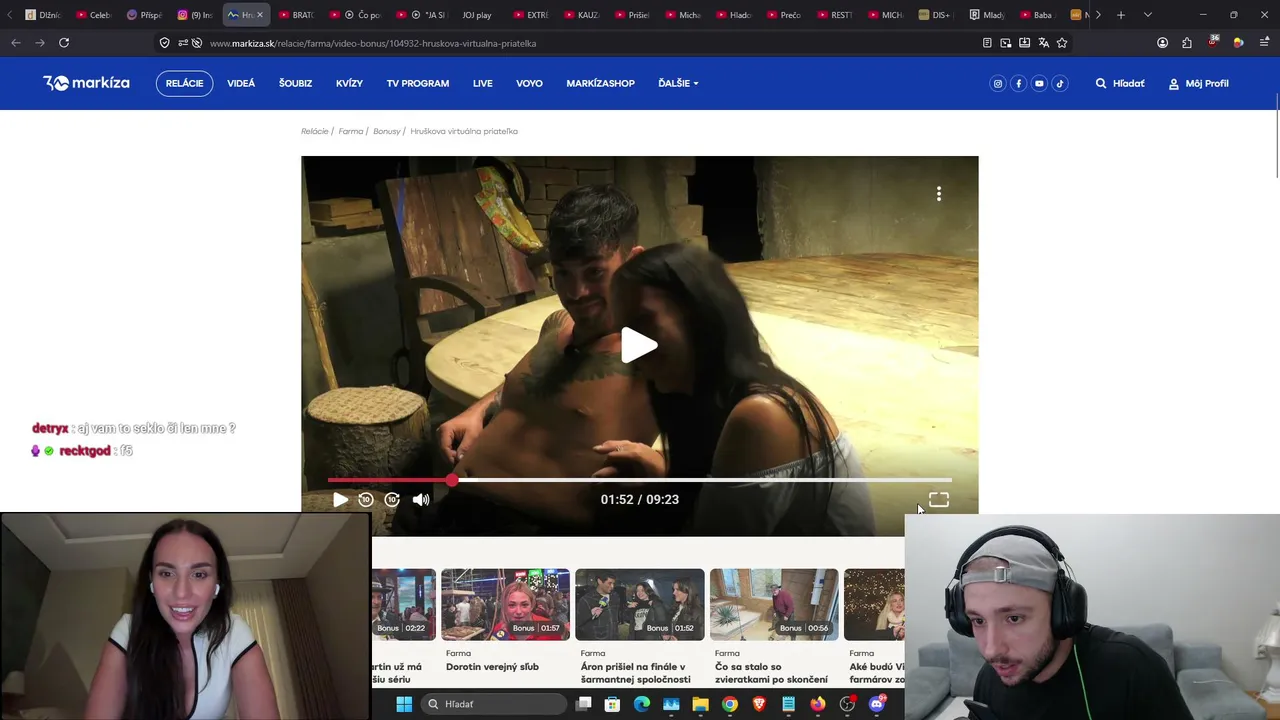Open the video player three-dot options menu
The height and width of the screenshot is (720, 1280).
pyautogui.click(x=939, y=194)
